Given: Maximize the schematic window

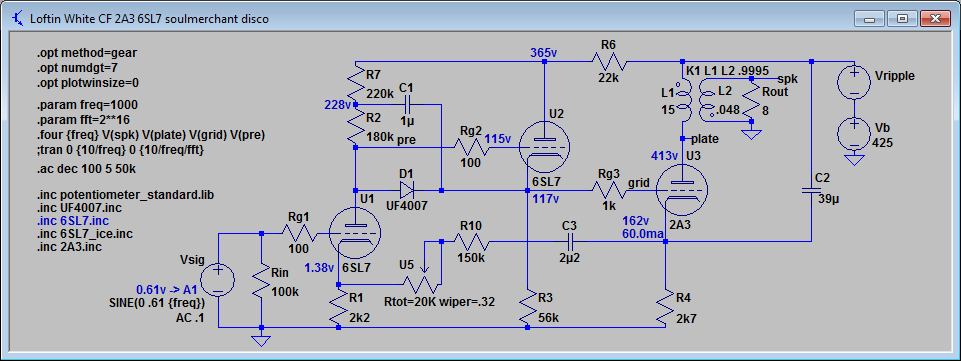Looking at the screenshot, I should [902, 18].
